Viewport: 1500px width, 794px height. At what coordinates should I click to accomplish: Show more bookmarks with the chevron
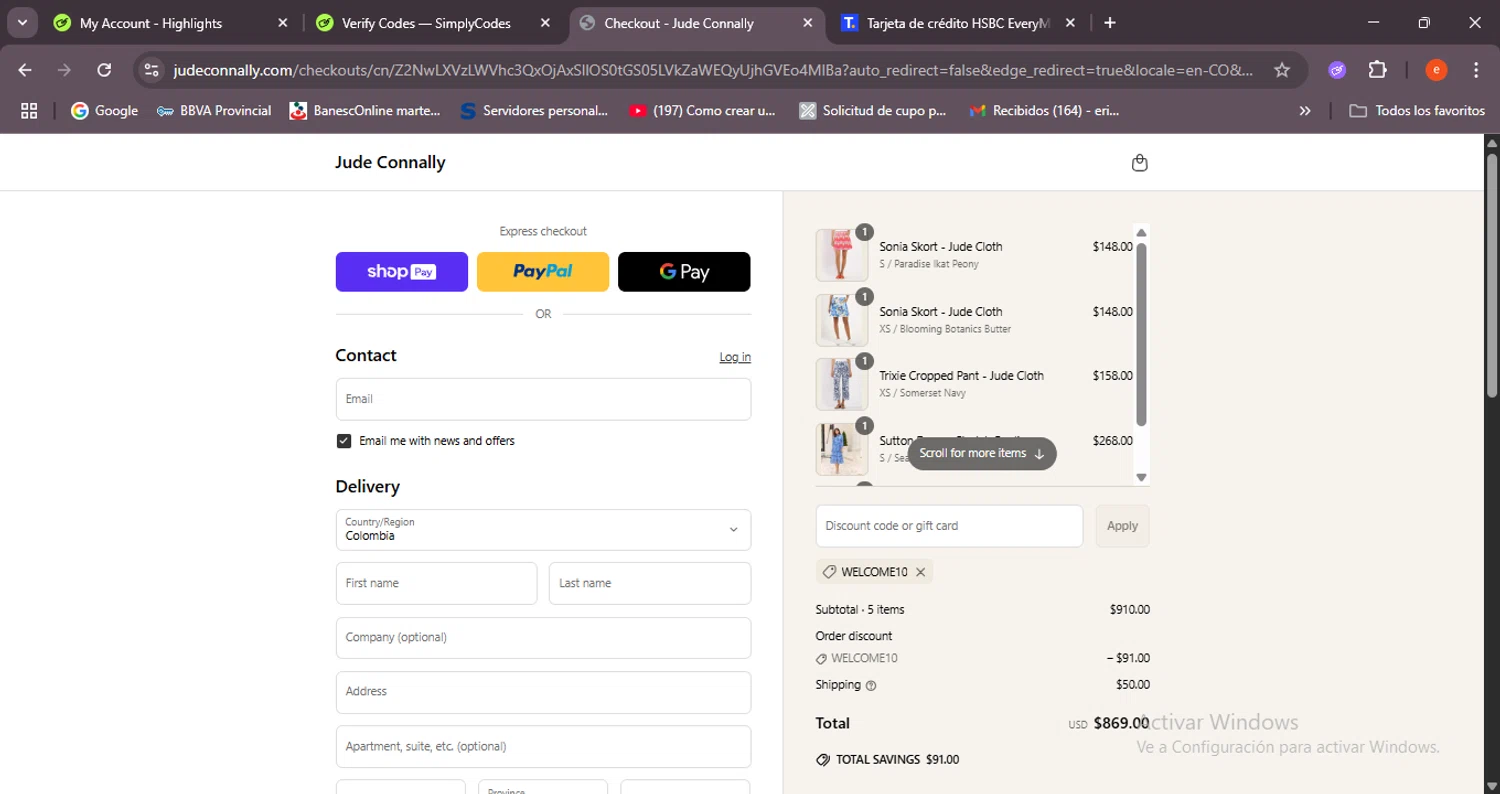coord(1304,111)
